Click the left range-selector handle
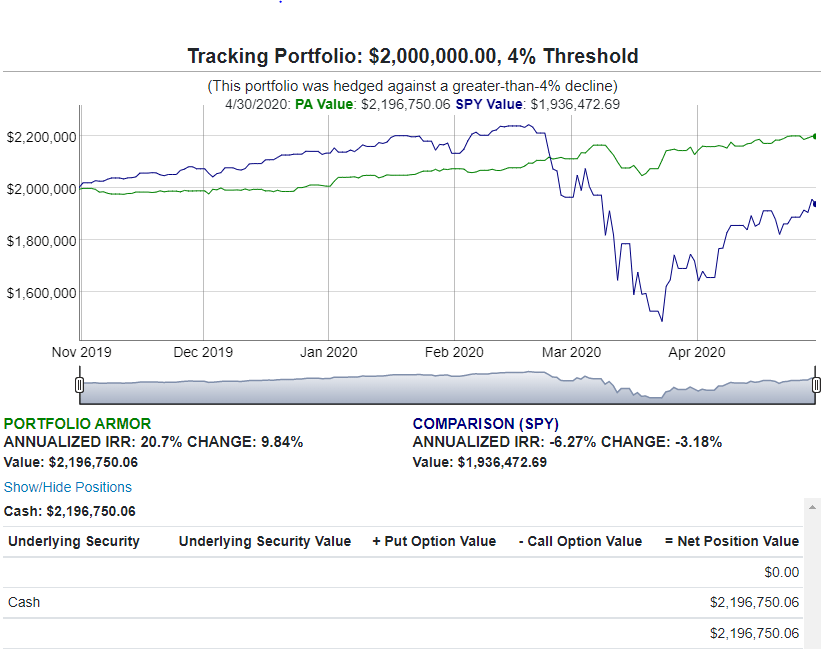This screenshot has width=824, height=649. tap(80, 384)
